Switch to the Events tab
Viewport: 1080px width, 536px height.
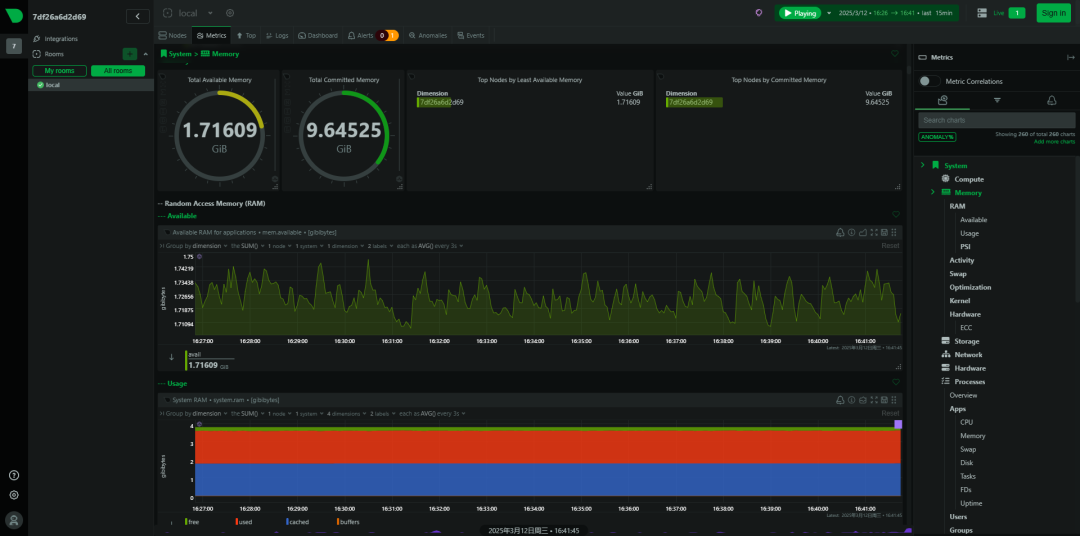pos(470,35)
